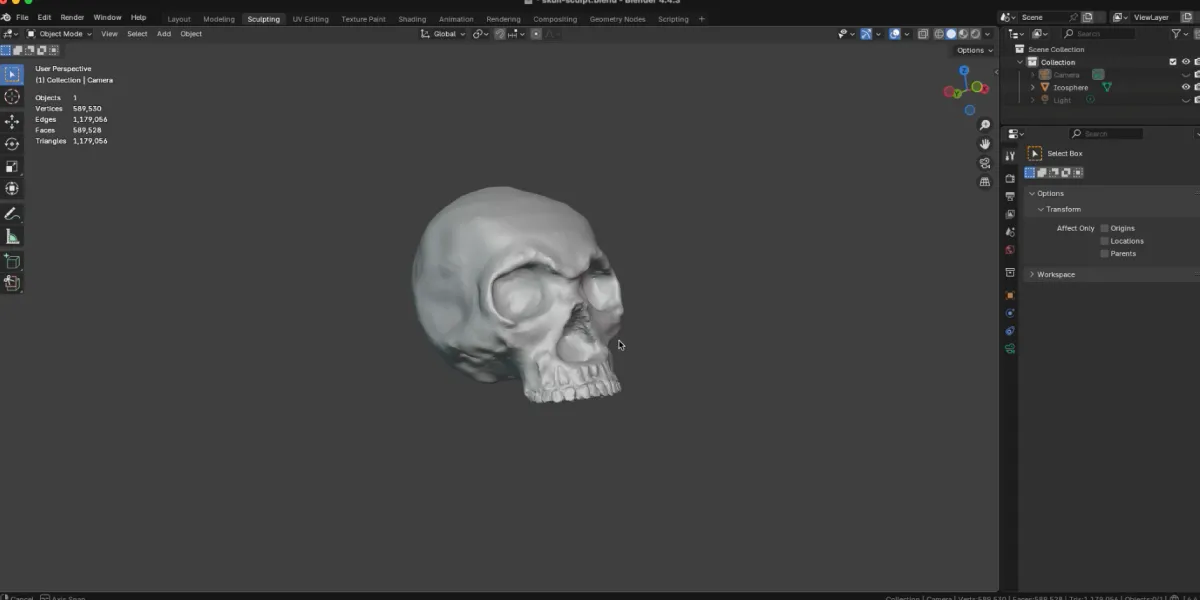
Task: Activate the Rotate tool
Action: (12, 143)
